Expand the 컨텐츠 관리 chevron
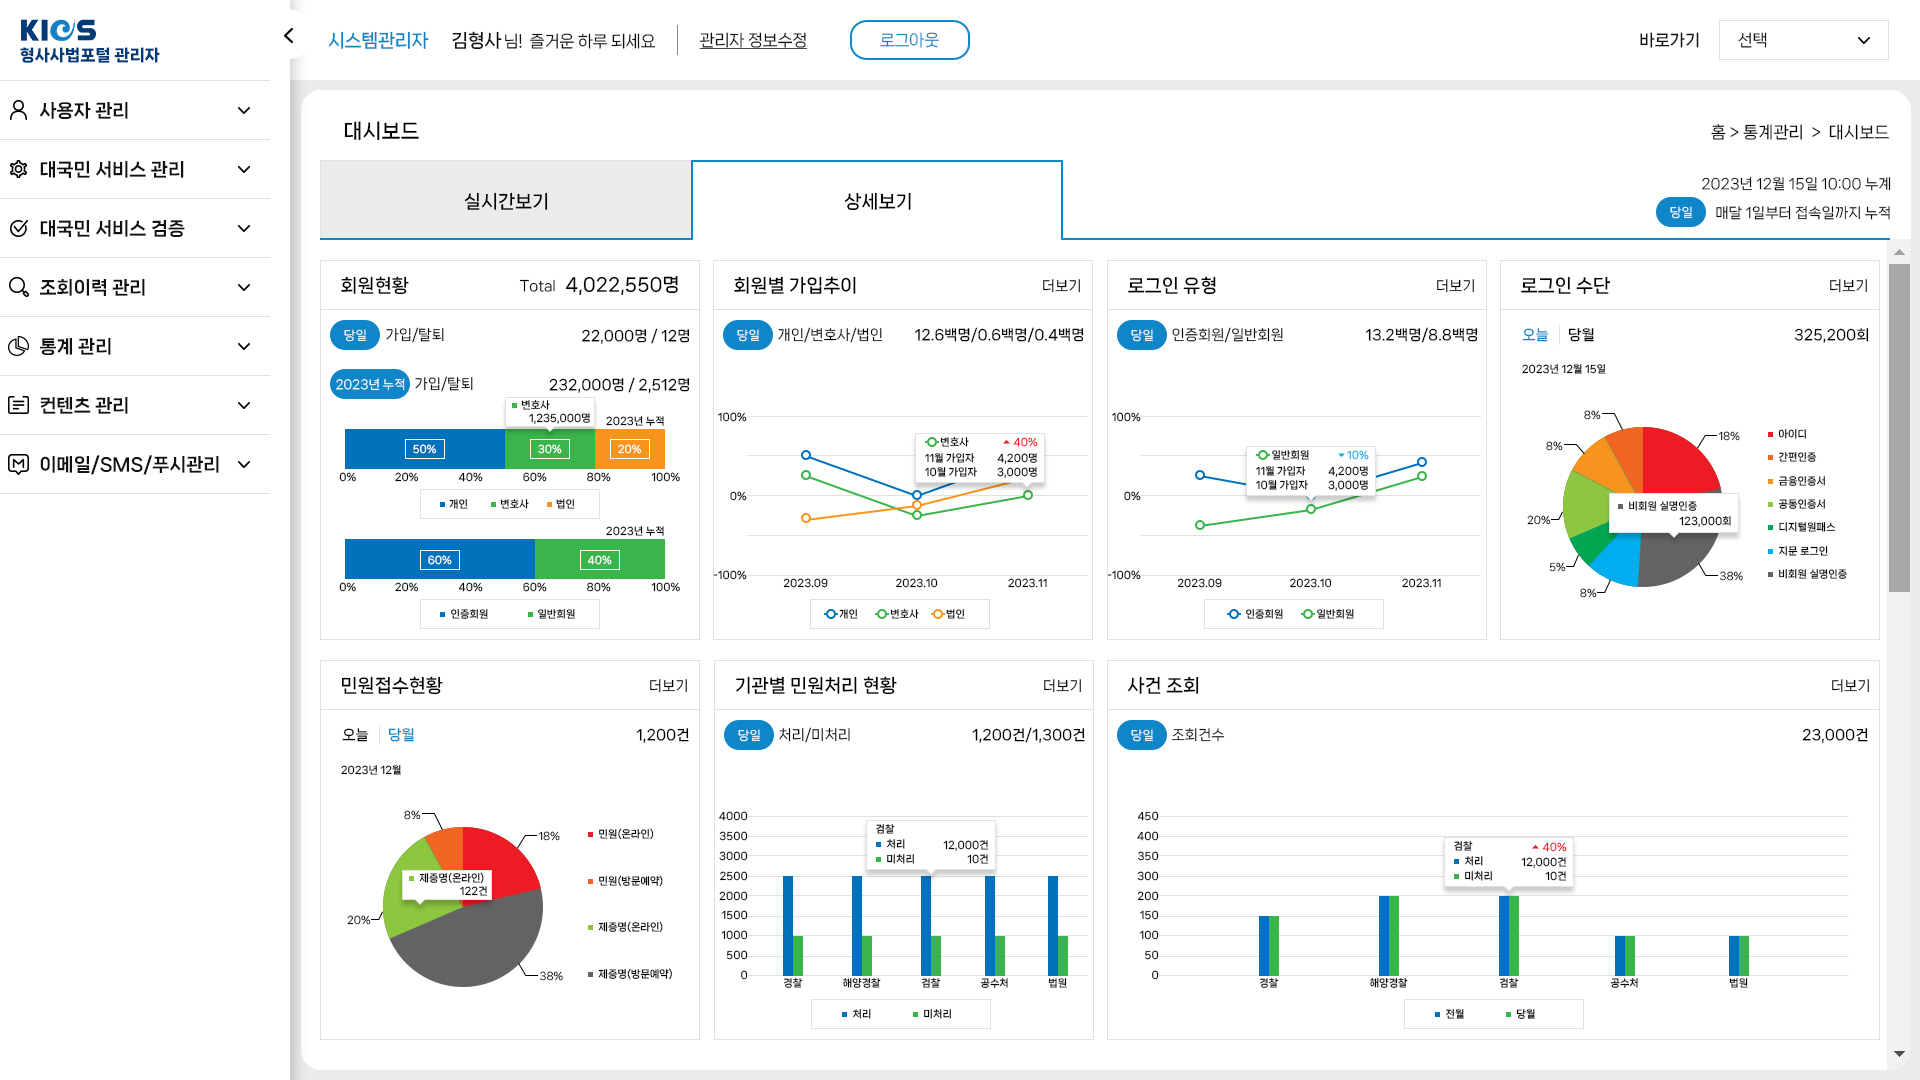The image size is (1920, 1080). click(244, 405)
